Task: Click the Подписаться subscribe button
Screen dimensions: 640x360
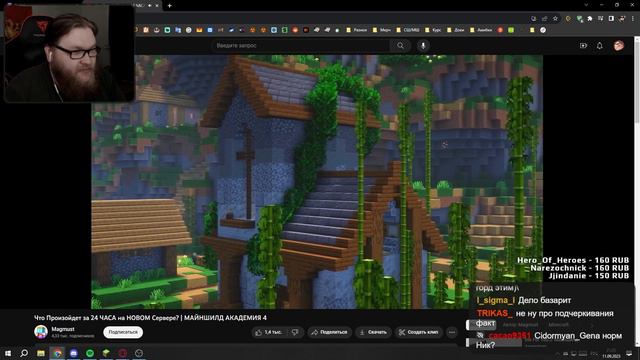Action: tap(123, 332)
